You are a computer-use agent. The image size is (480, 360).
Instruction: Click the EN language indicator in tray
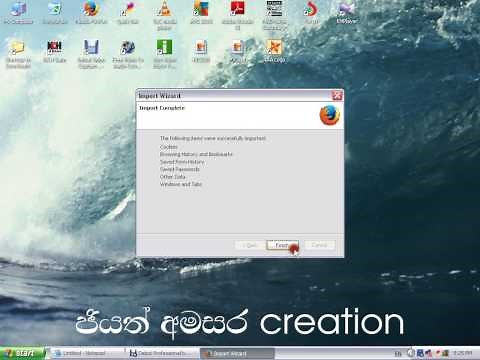[x=398, y=353]
